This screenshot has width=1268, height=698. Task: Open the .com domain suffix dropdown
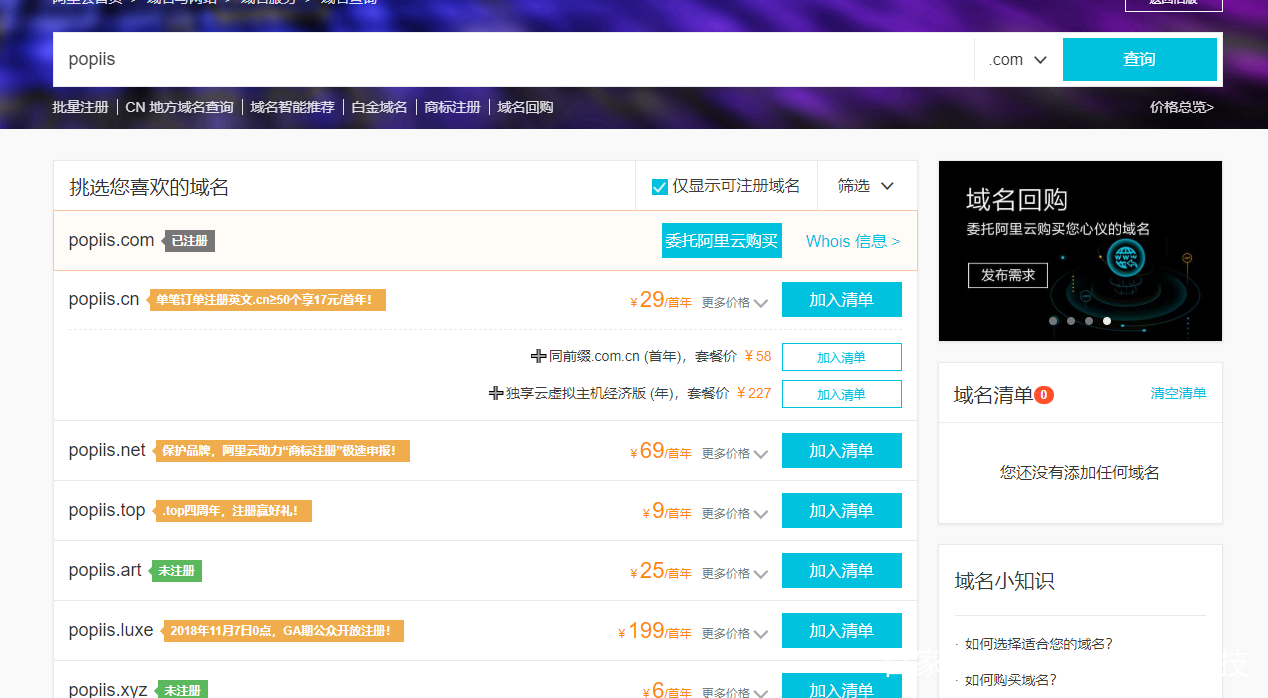(1018, 60)
